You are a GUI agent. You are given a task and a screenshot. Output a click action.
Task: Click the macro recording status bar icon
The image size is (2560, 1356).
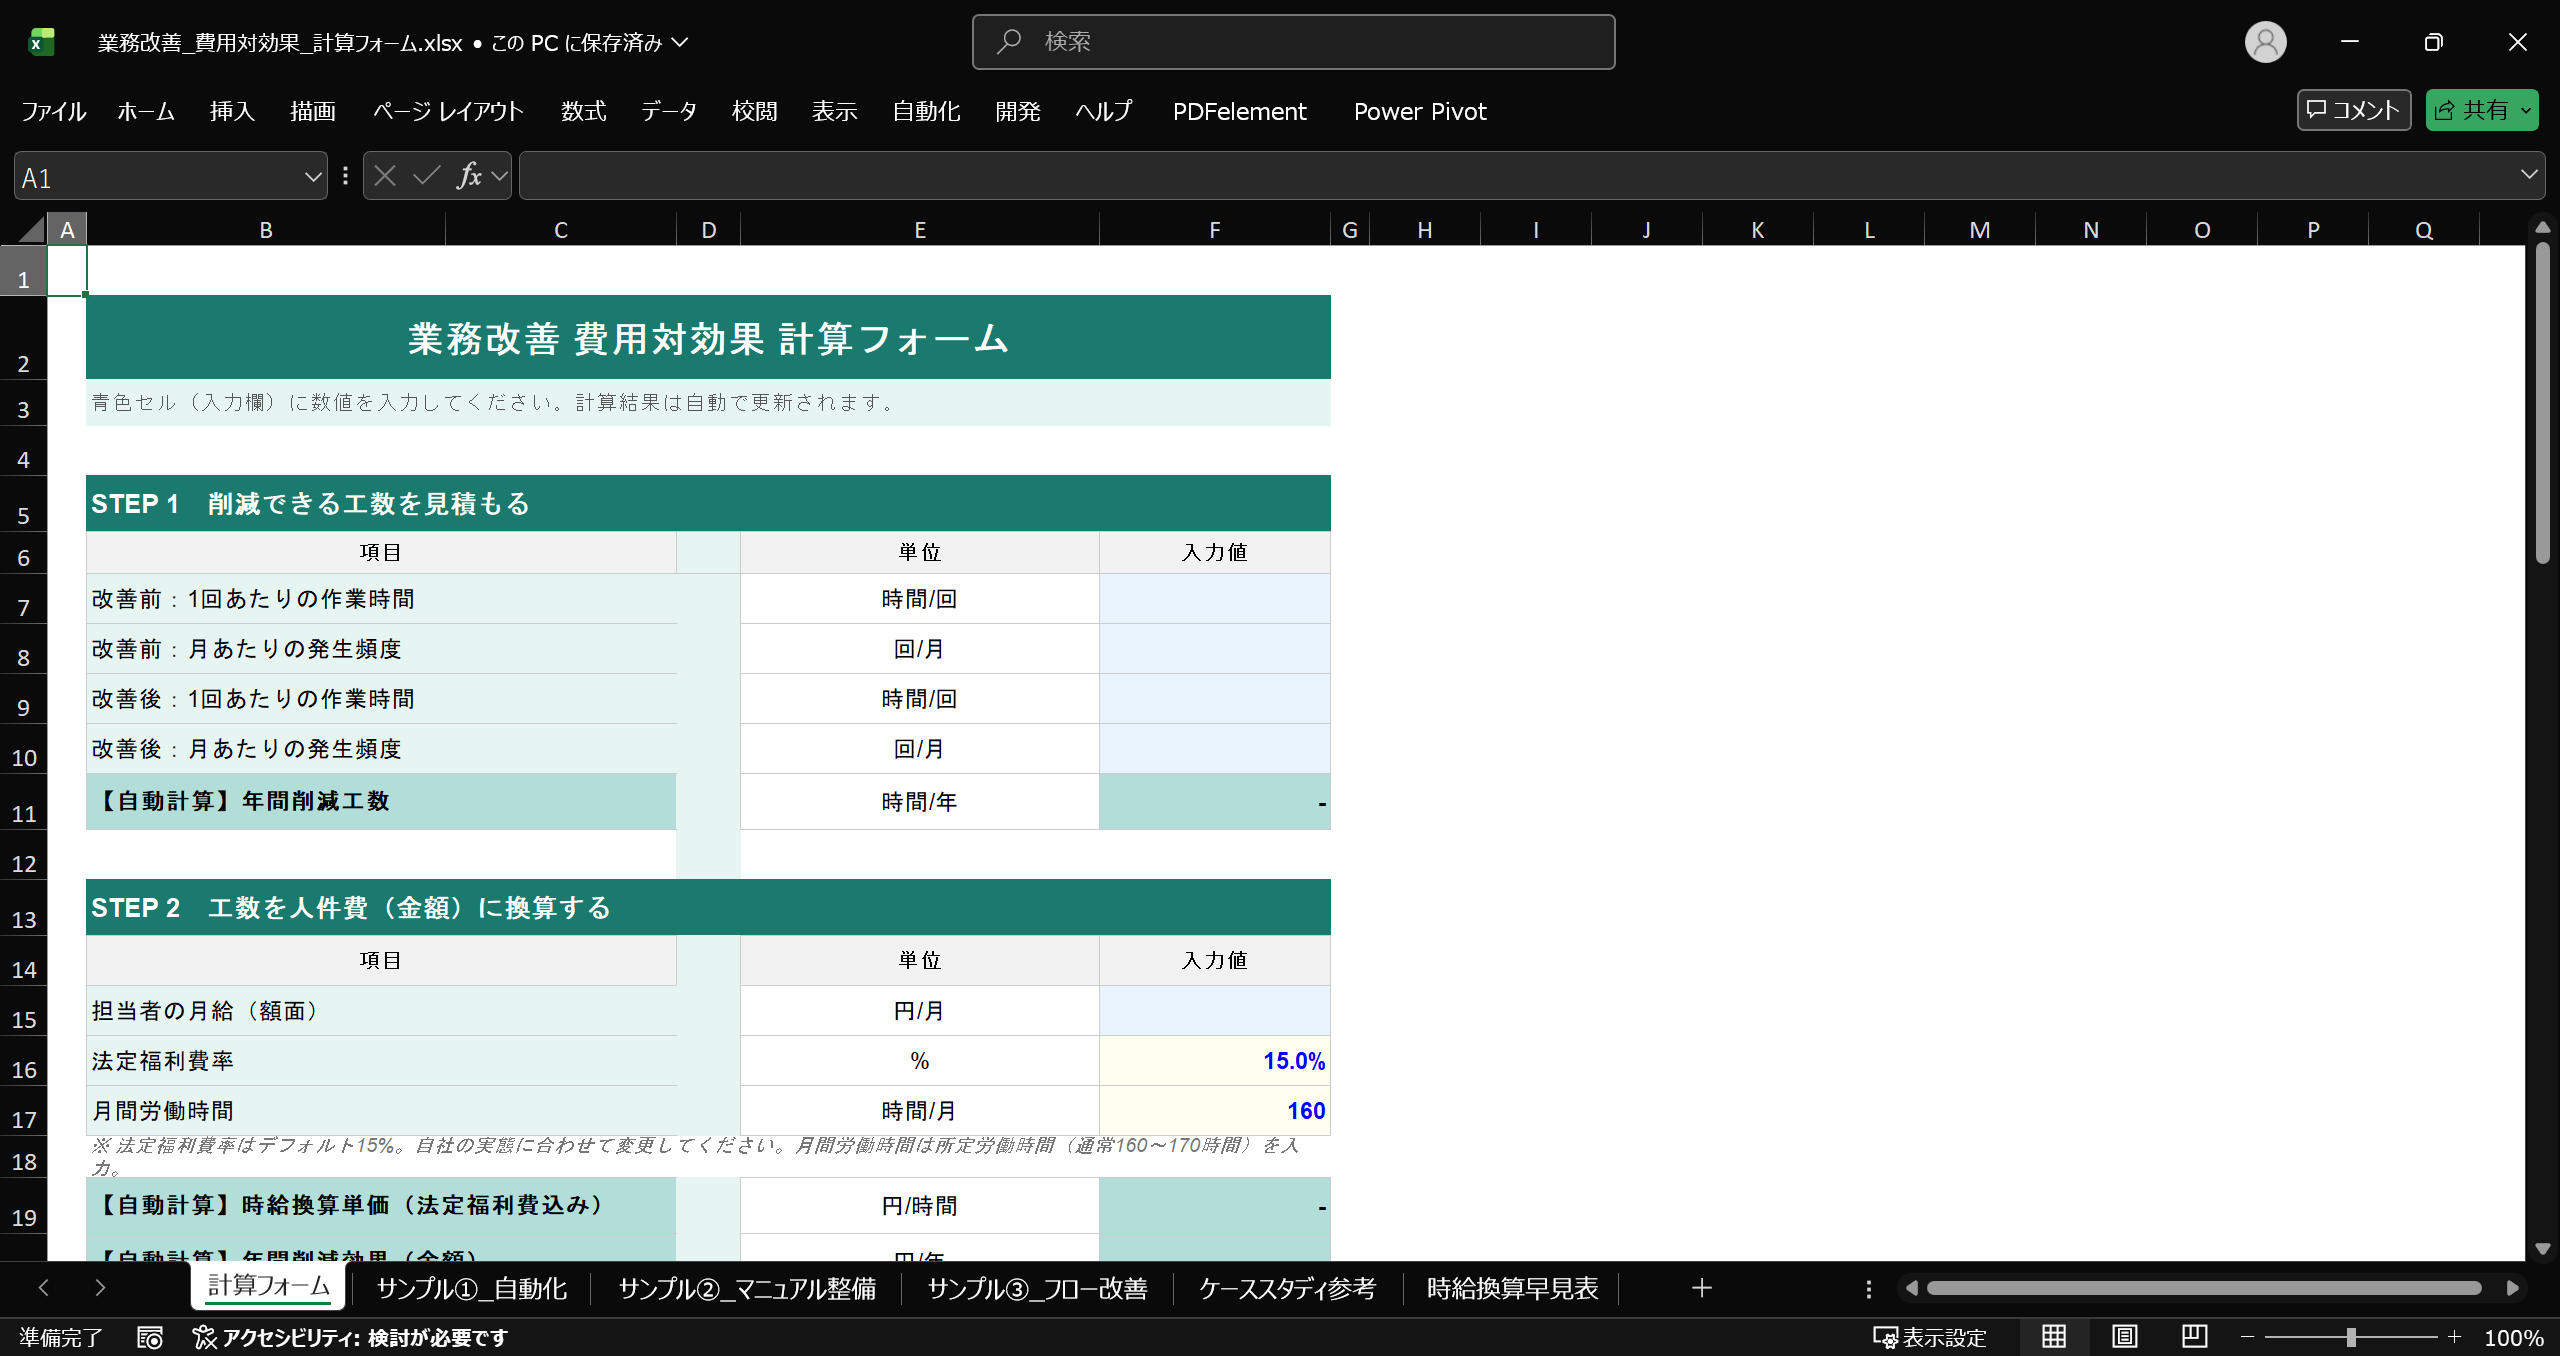pos(150,1337)
